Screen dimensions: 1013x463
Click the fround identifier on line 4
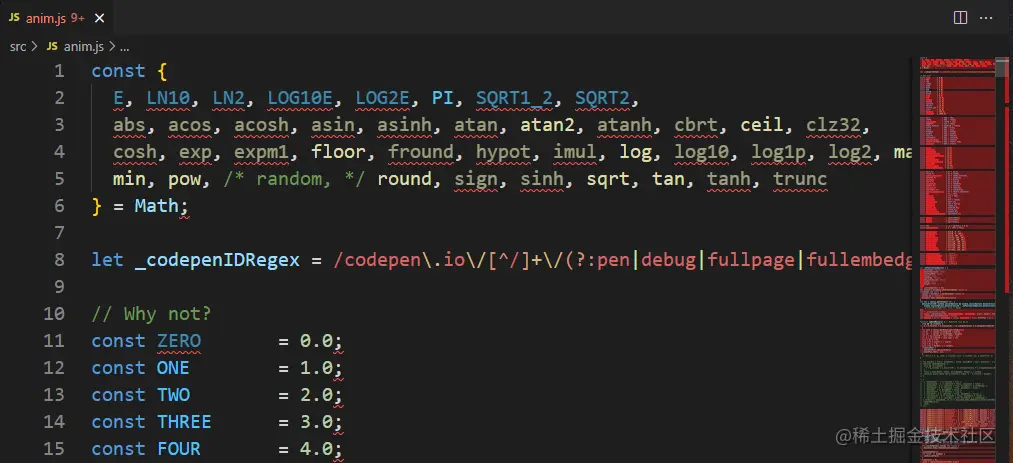tap(421, 152)
